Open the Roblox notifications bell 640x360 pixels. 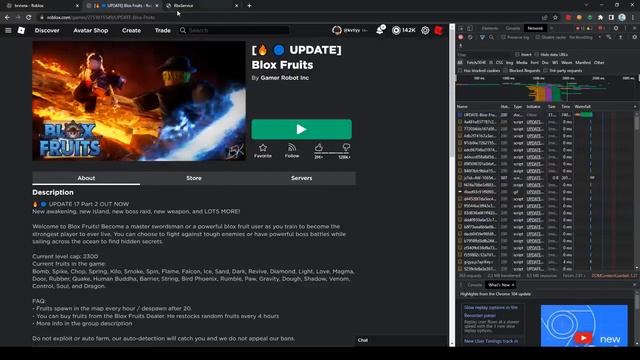point(380,30)
